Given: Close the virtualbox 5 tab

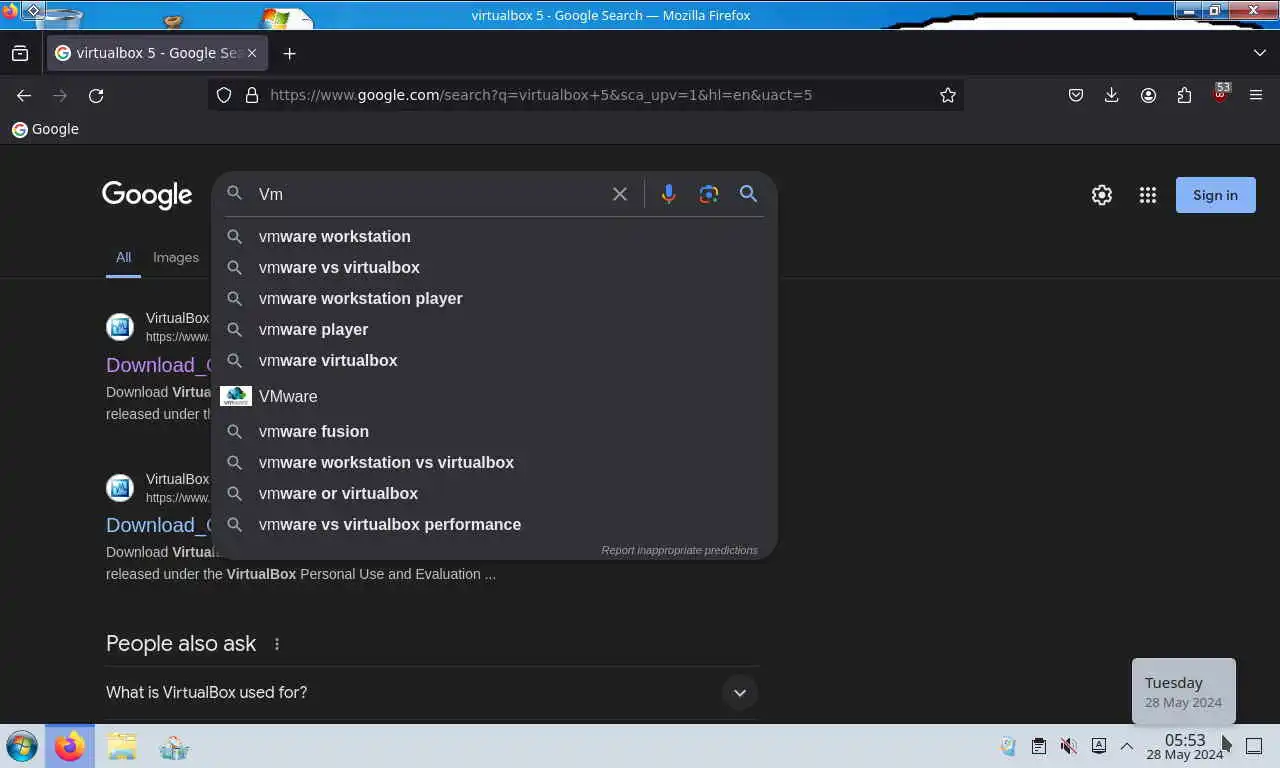Looking at the screenshot, I should [x=252, y=53].
